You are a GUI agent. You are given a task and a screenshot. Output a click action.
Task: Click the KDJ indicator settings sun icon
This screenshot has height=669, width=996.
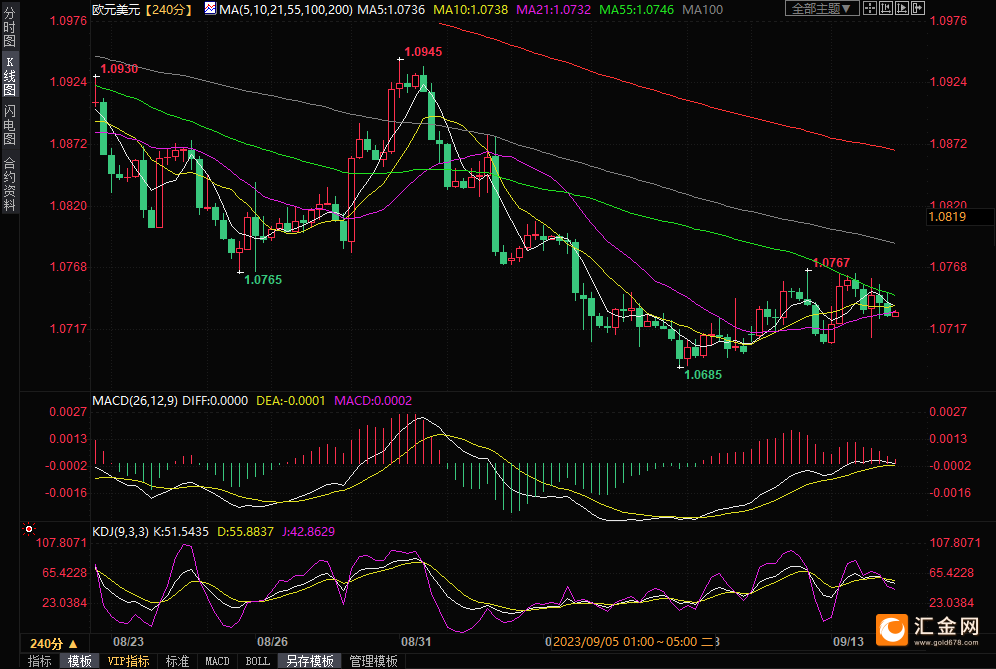coord(29,529)
